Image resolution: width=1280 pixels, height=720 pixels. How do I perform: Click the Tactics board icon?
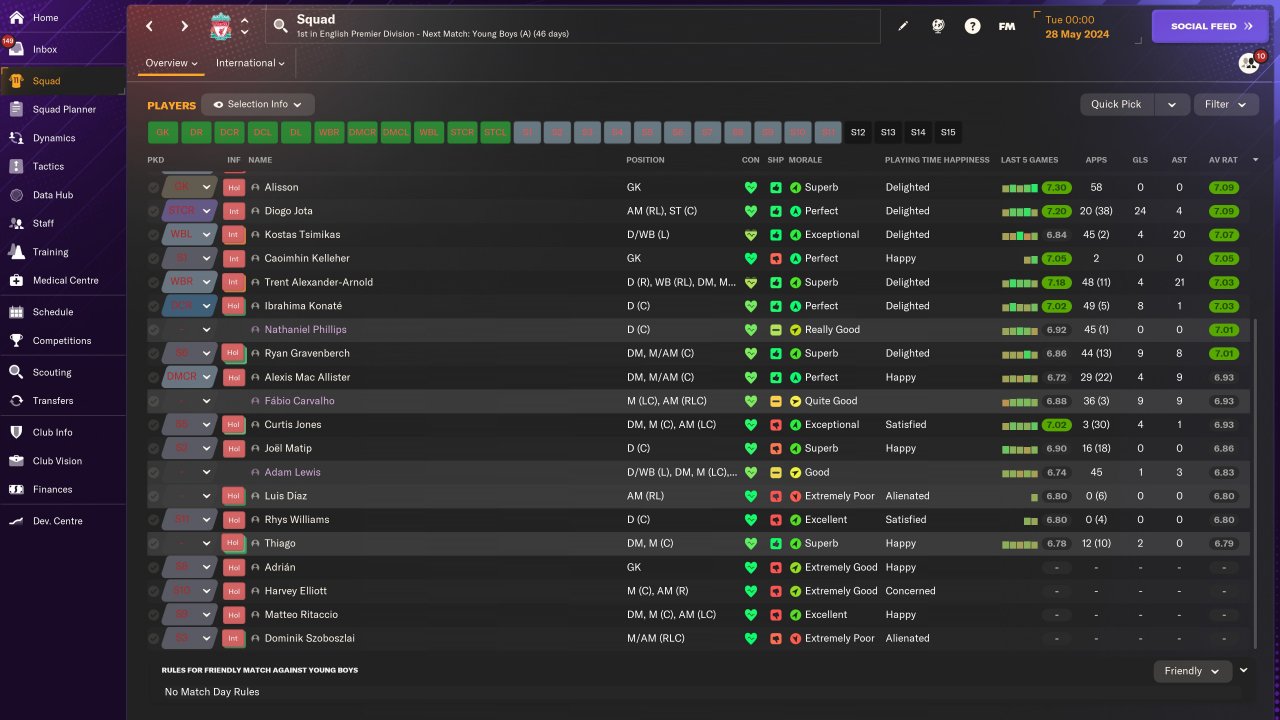[16, 166]
